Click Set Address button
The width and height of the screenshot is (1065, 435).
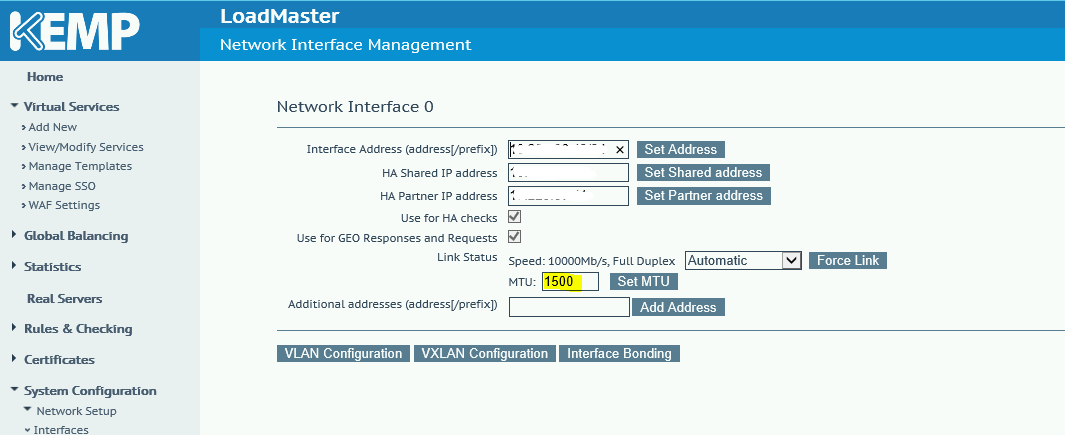point(681,150)
